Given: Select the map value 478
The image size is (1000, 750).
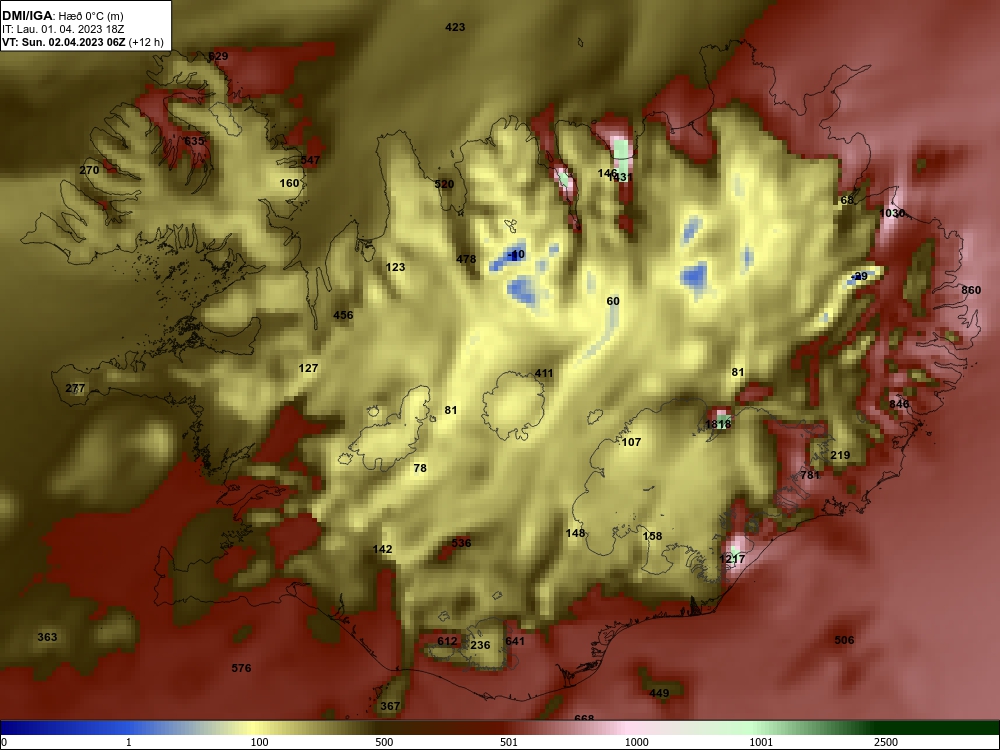Looking at the screenshot, I should tap(466, 260).
